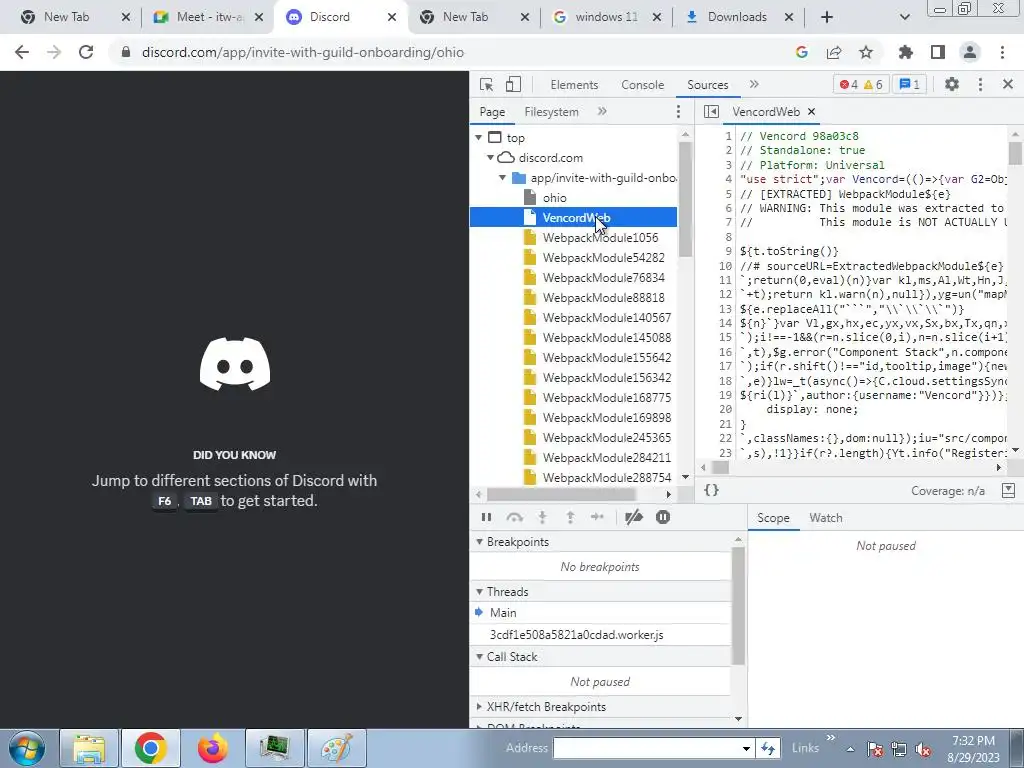Image resolution: width=1024 pixels, height=768 pixels.
Task: Collapse the Call Stack section
Action: (x=479, y=657)
